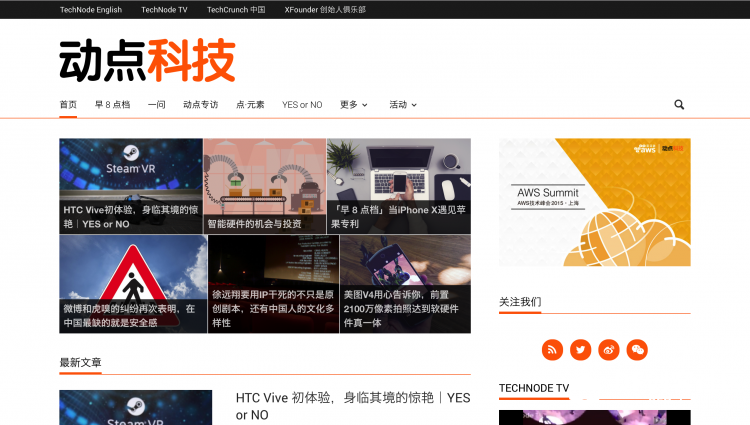This screenshot has height=425, width=750.
Task: Open the iPhone X遇见苹果专利 tile
Action: coord(399,186)
